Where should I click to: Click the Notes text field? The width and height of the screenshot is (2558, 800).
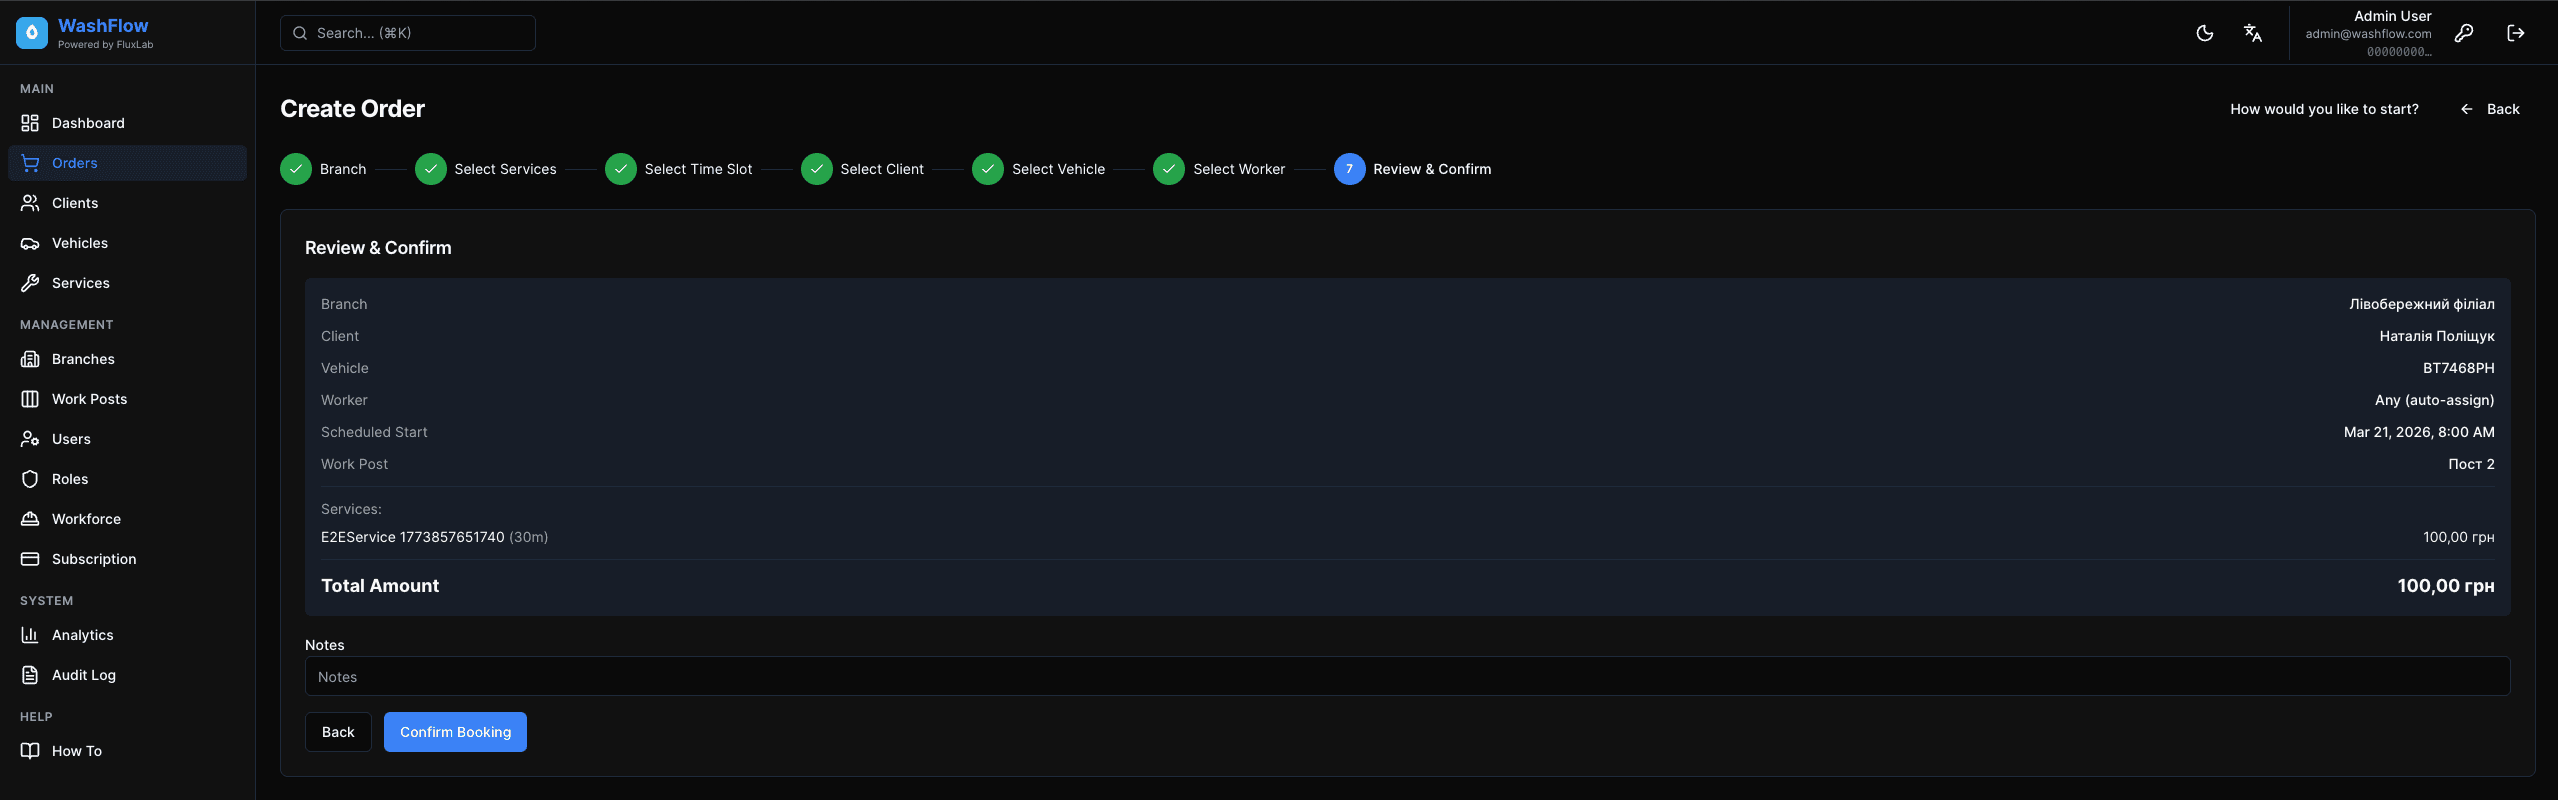pos(1406,677)
